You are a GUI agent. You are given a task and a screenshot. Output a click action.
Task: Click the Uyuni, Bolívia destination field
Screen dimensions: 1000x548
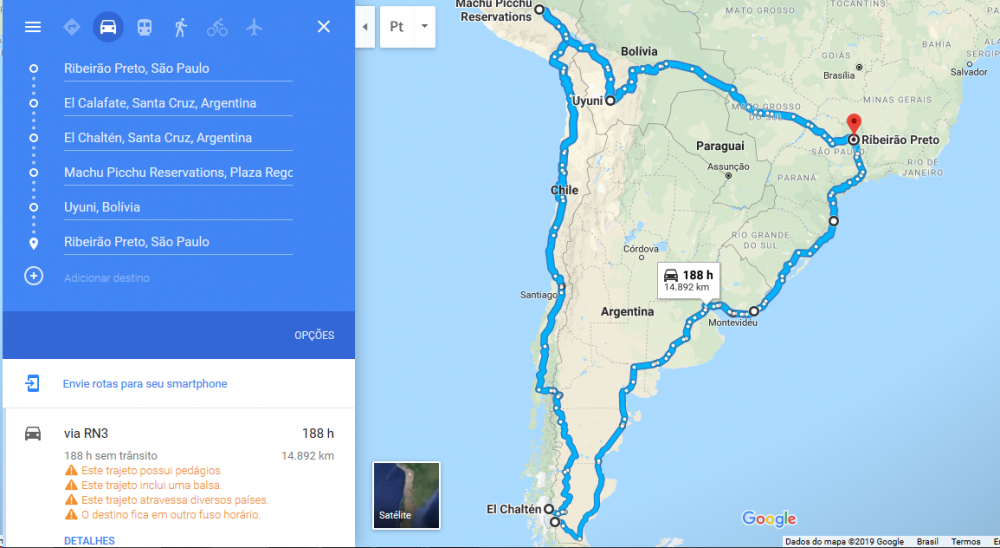point(178,207)
